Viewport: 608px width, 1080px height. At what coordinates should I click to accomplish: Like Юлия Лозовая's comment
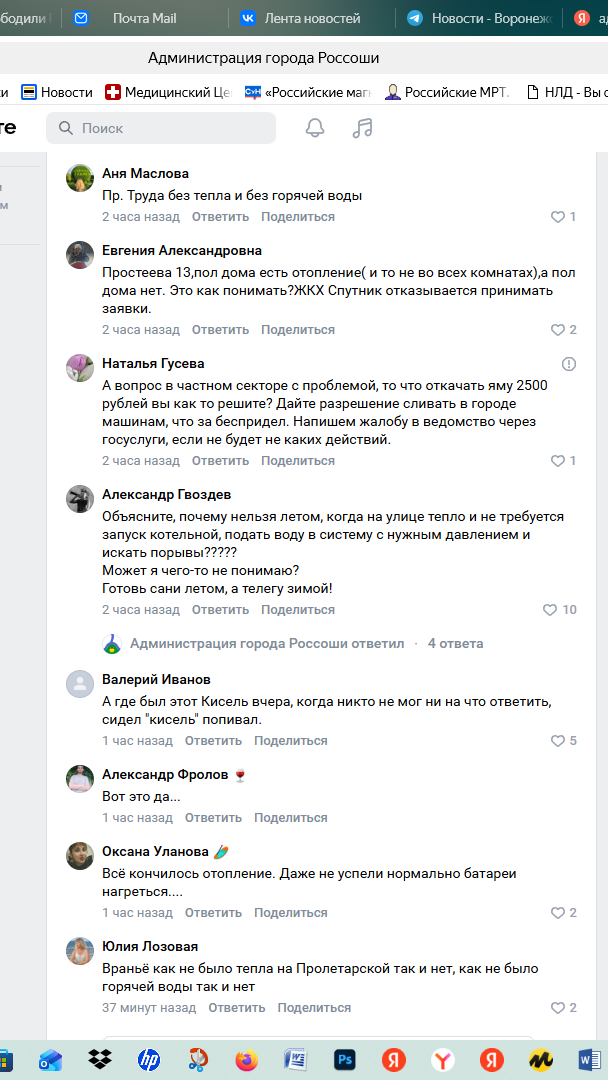[563, 1008]
